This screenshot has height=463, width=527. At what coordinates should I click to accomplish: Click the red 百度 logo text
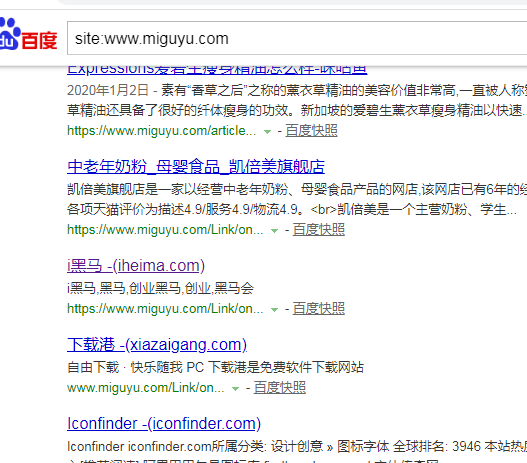click(x=39, y=41)
